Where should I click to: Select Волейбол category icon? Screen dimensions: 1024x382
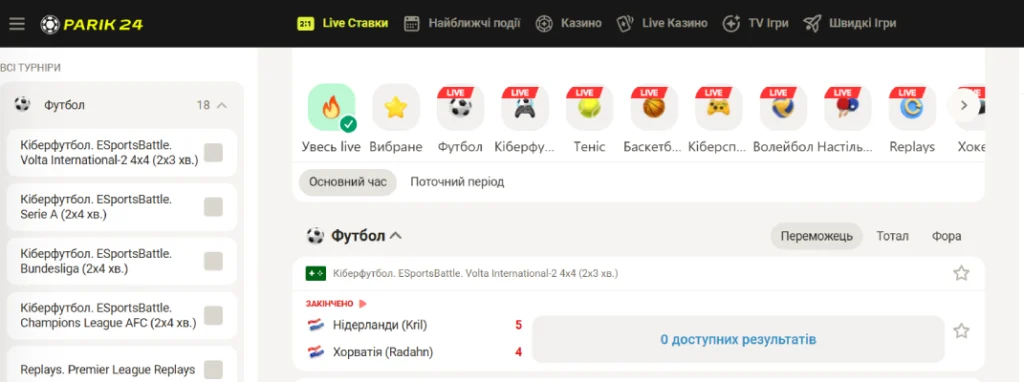(783, 107)
